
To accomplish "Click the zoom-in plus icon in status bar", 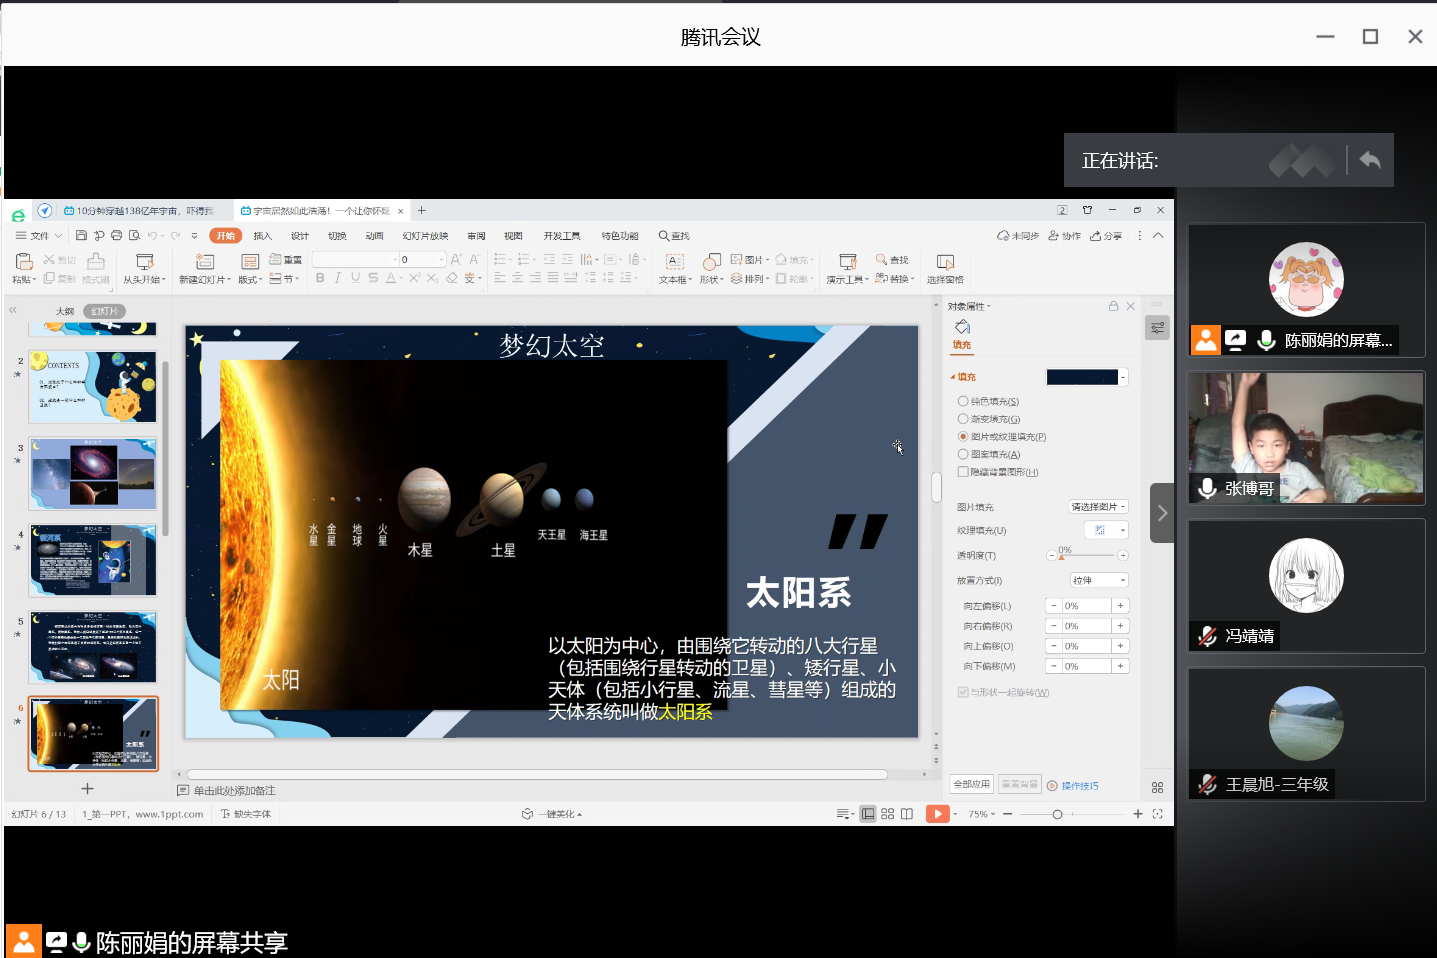I will click(1137, 814).
